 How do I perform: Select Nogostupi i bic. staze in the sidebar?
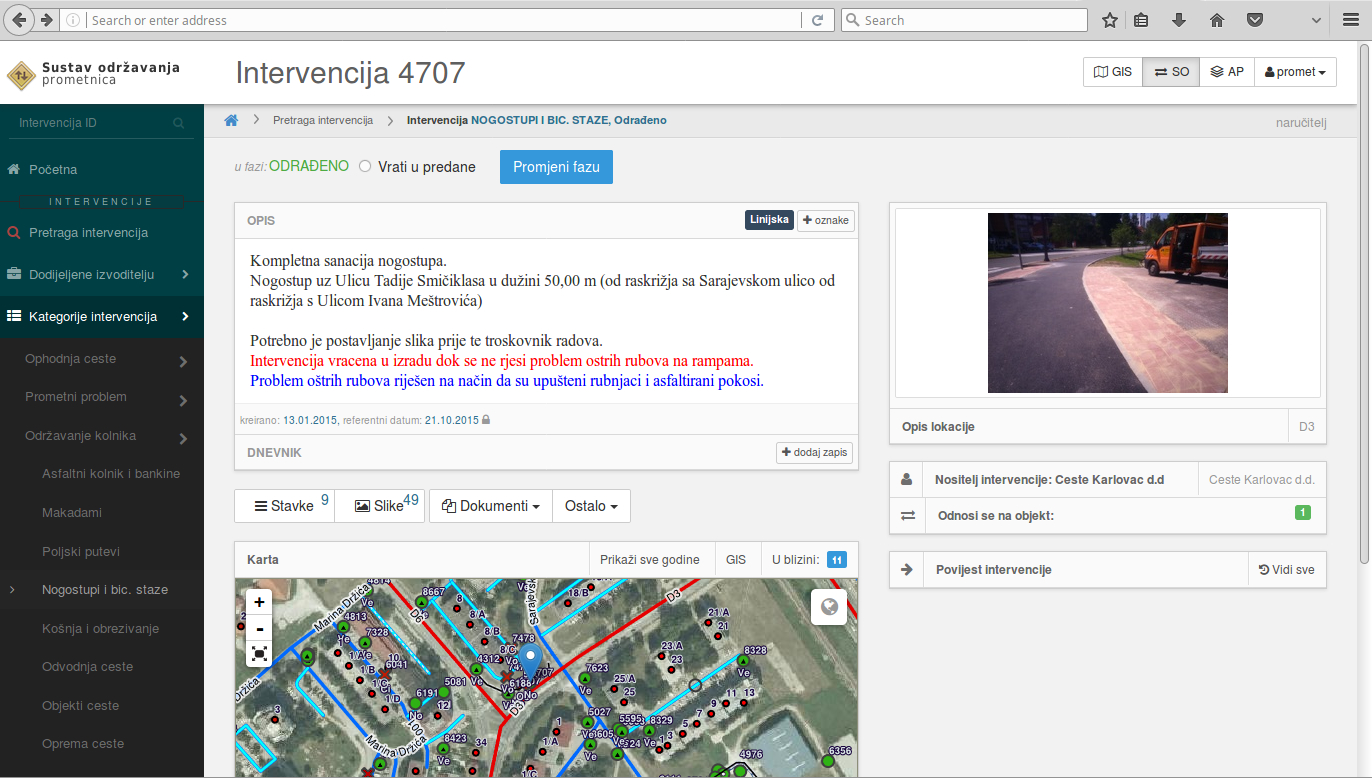pyautogui.click(x=105, y=590)
